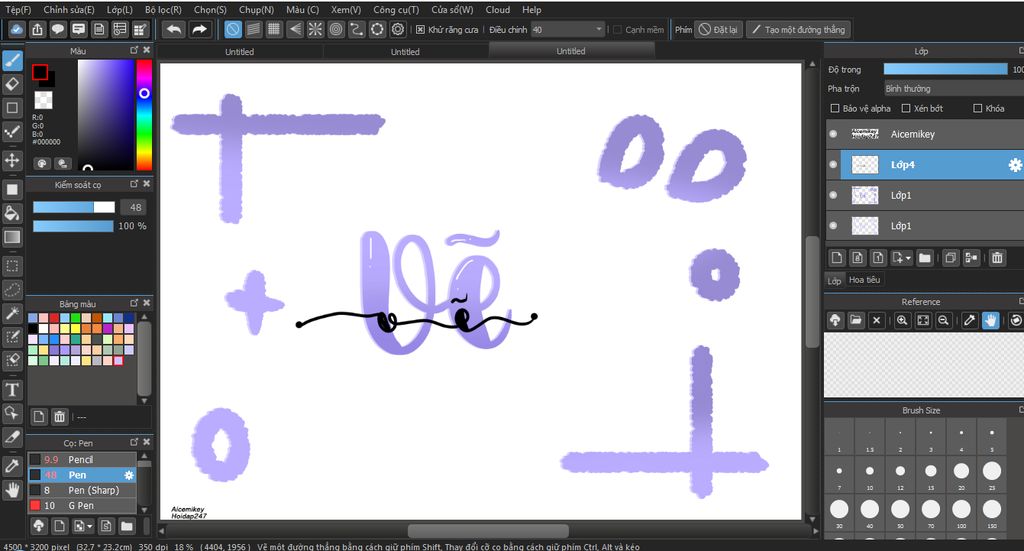Viewport: 1024px width, 551px height.
Task: Toggle visibility of the bottom Lớp1 layer
Action: [833, 226]
